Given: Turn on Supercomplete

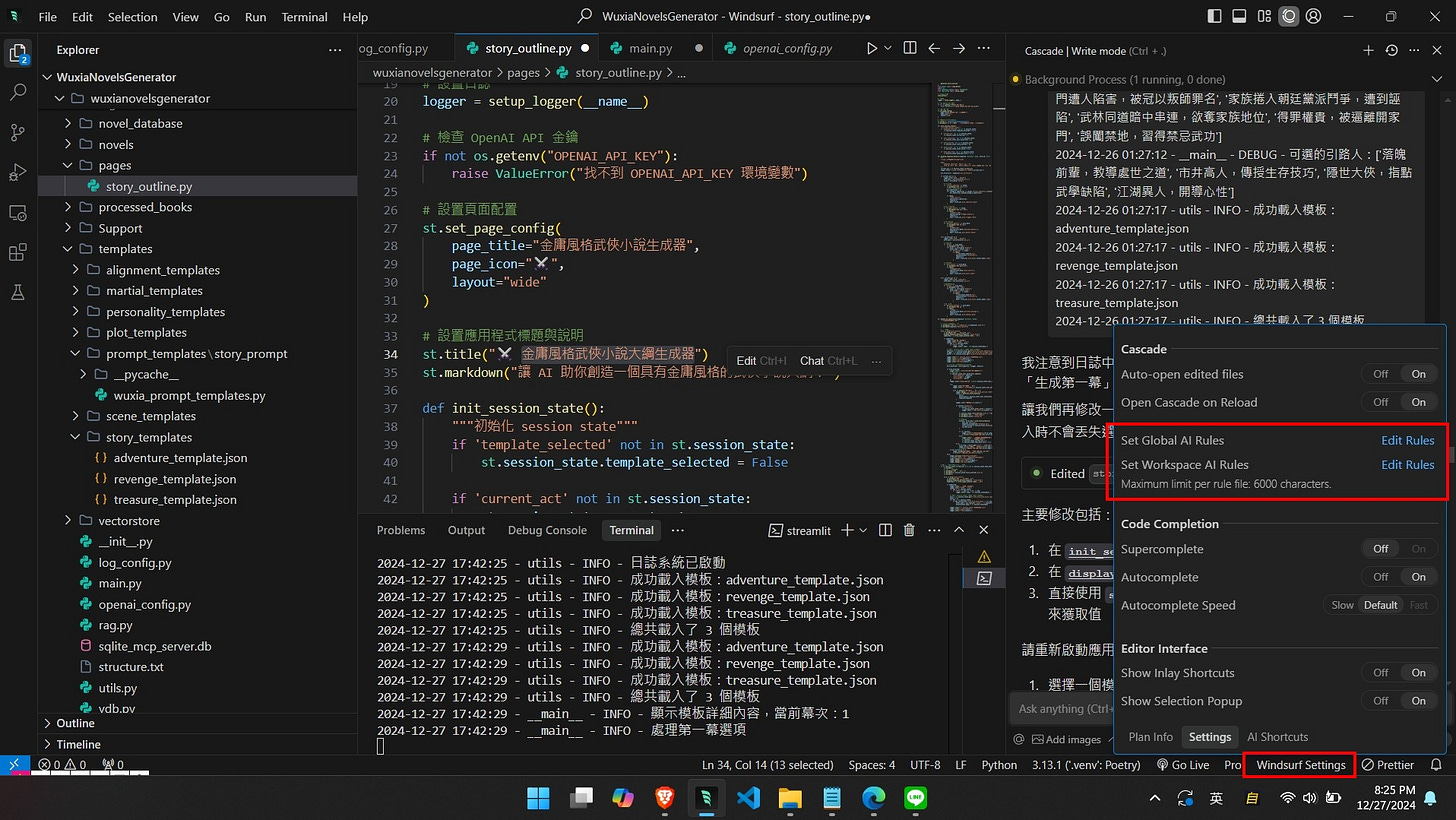Looking at the screenshot, I should (1418, 549).
